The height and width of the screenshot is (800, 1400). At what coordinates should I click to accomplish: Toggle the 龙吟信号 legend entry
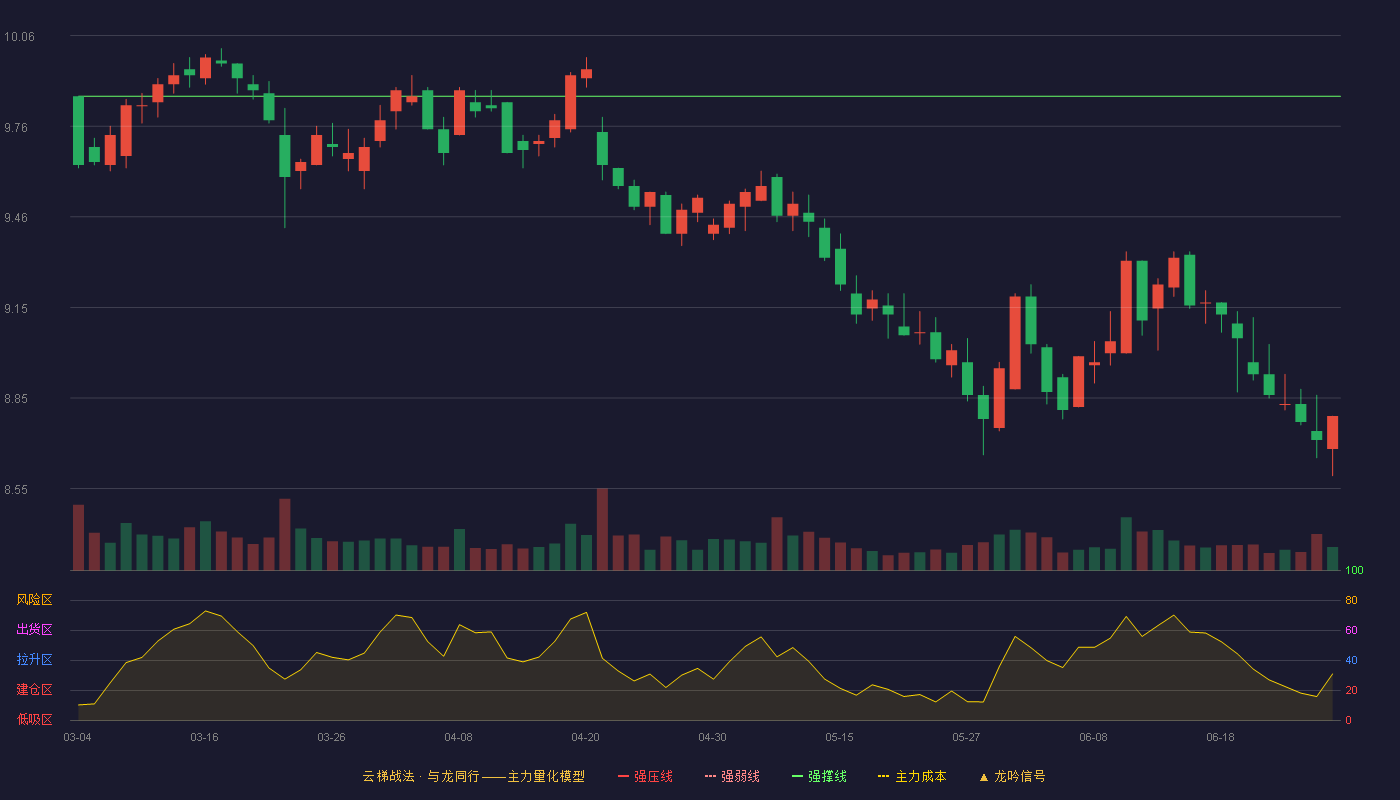coord(1012,776)
